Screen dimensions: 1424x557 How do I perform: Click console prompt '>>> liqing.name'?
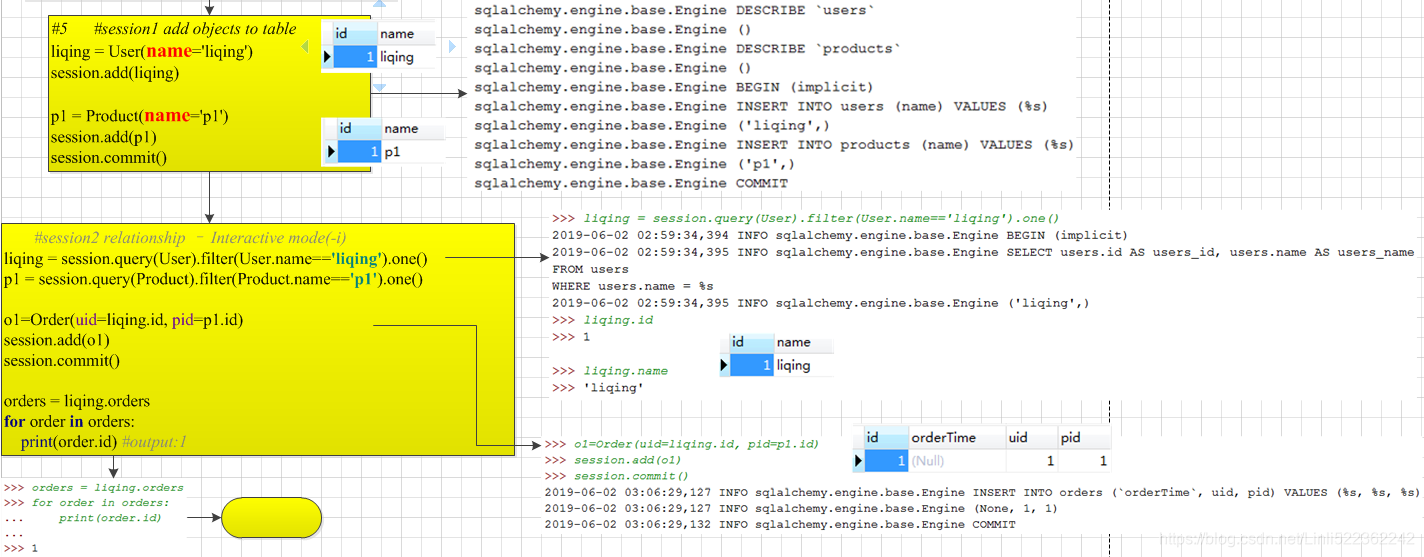tap(610, 371)
